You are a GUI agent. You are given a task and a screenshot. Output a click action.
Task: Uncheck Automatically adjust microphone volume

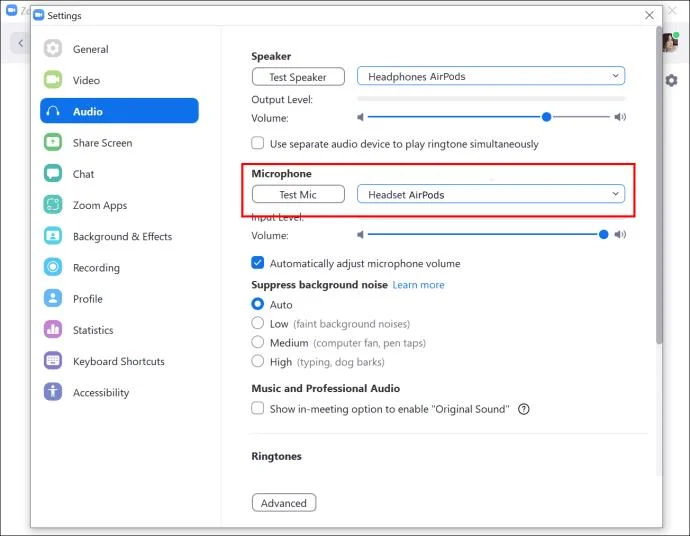pyautogui.click(x=257, y=263)
